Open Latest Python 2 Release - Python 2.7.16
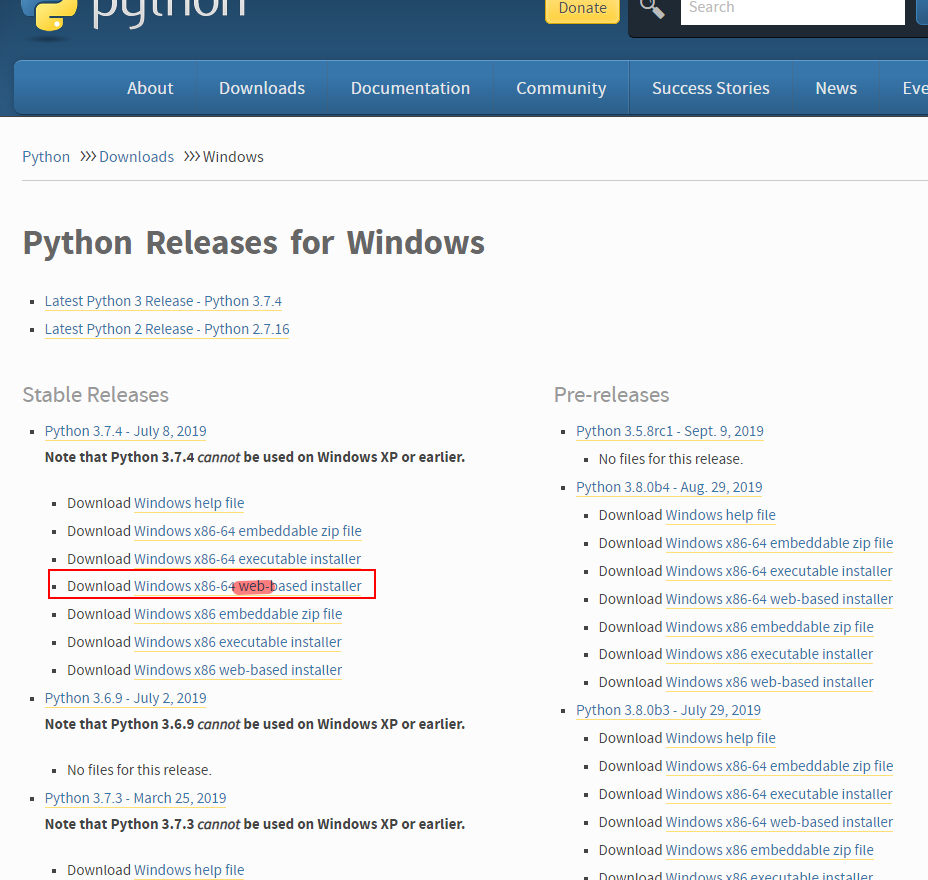The height and width of the screenshot is (880, 928). pos(166,329)
